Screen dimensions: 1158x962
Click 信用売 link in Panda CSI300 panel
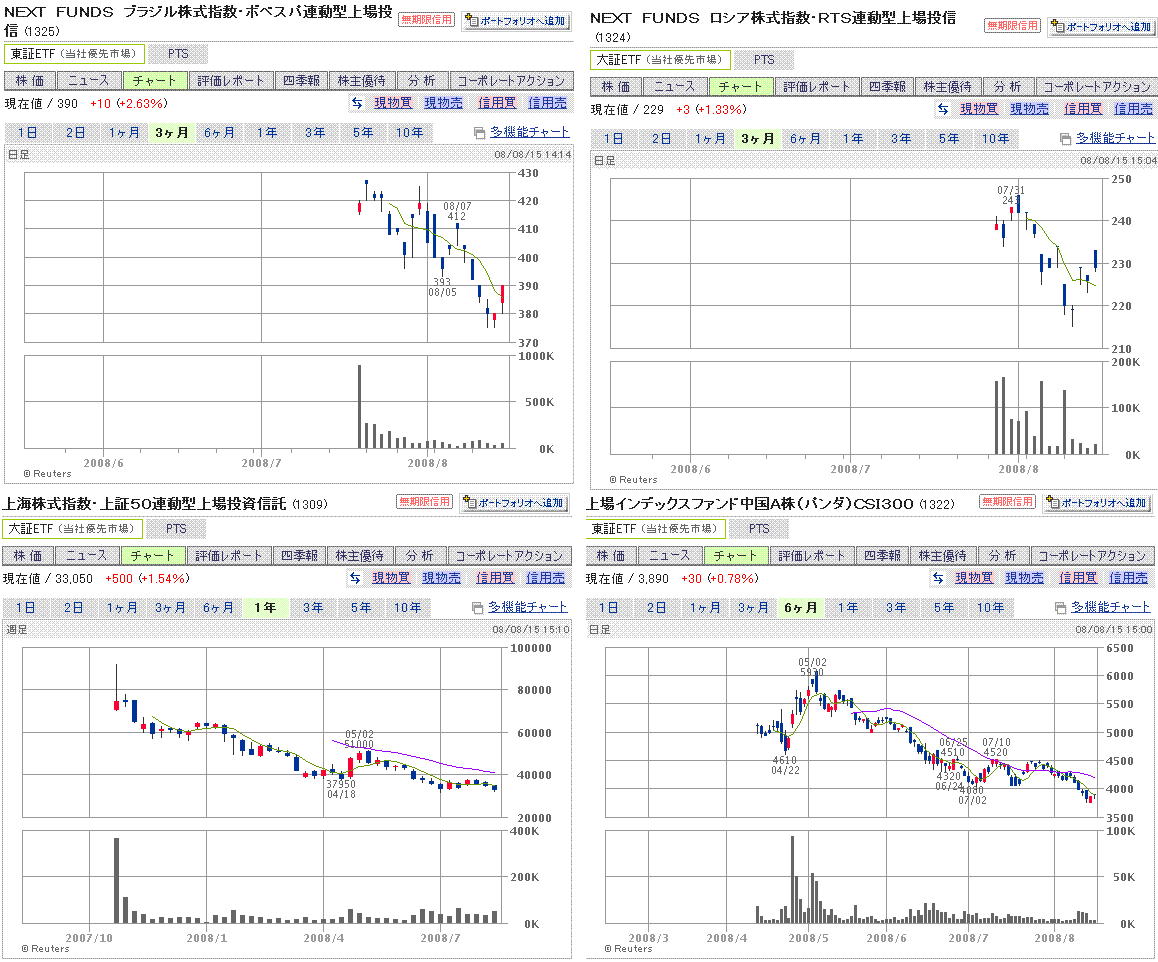1128,578
